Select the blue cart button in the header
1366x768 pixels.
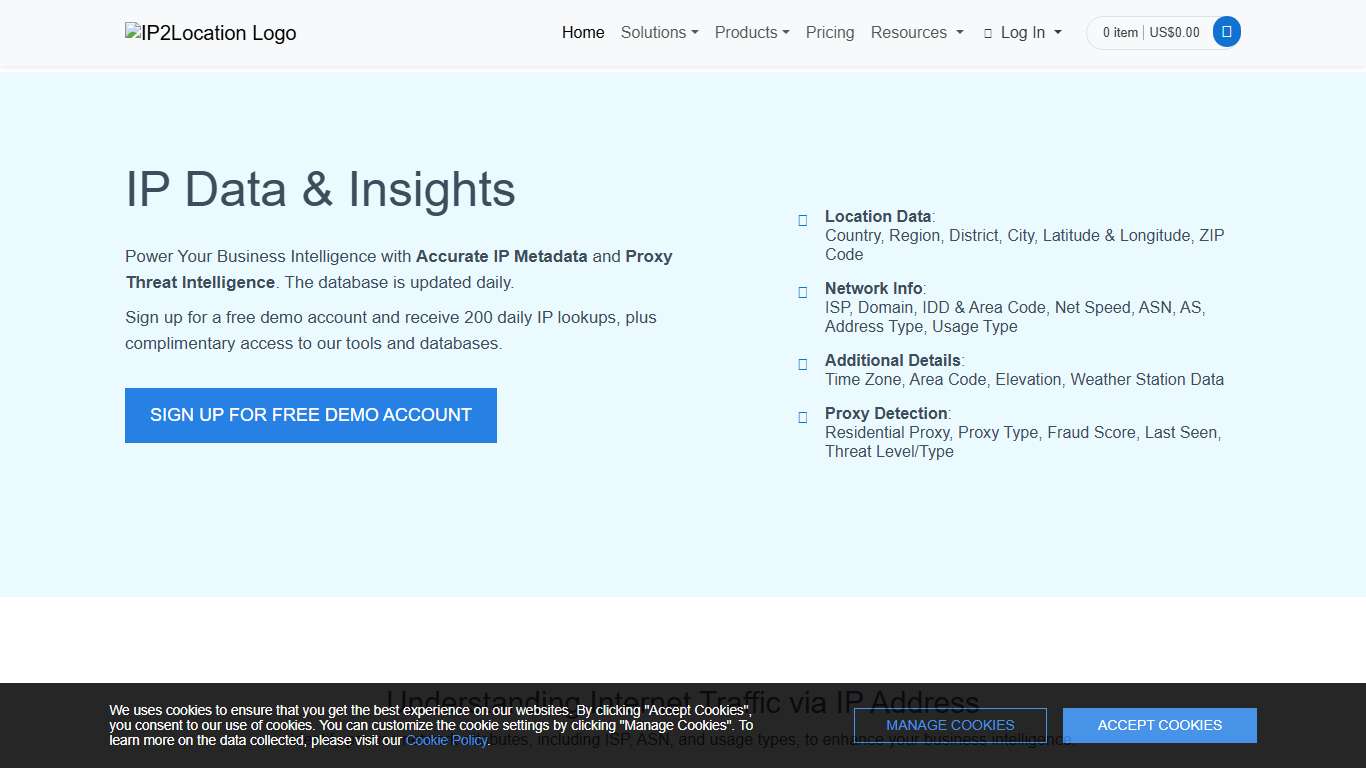pos(1226,31)
